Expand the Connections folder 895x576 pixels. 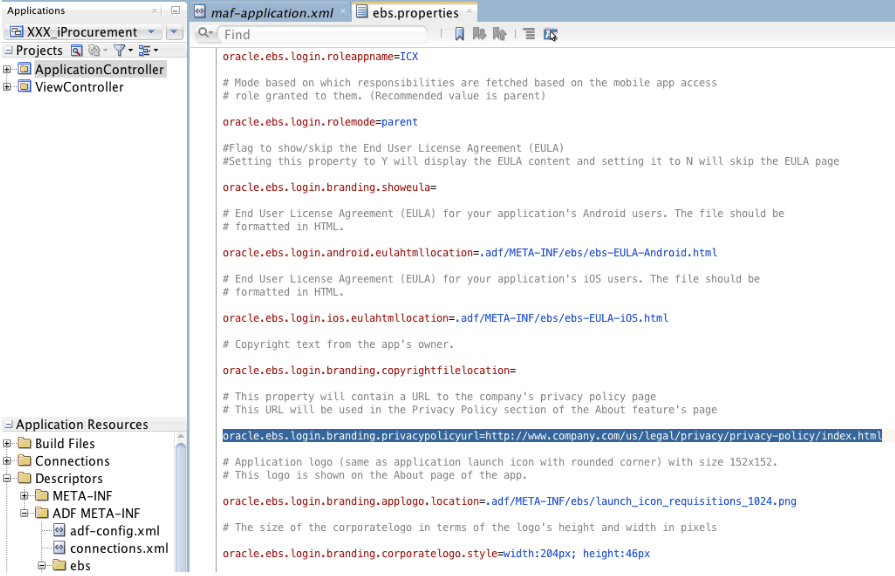pos(7,461)
